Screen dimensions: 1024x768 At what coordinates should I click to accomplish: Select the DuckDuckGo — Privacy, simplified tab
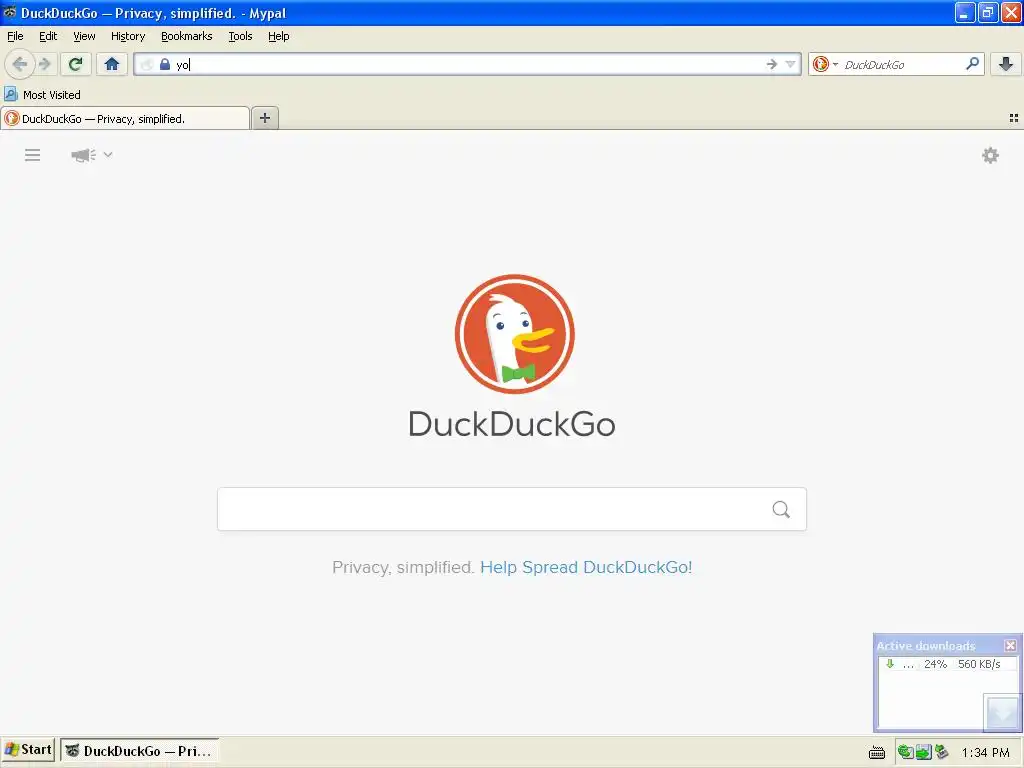pos(125,118)
